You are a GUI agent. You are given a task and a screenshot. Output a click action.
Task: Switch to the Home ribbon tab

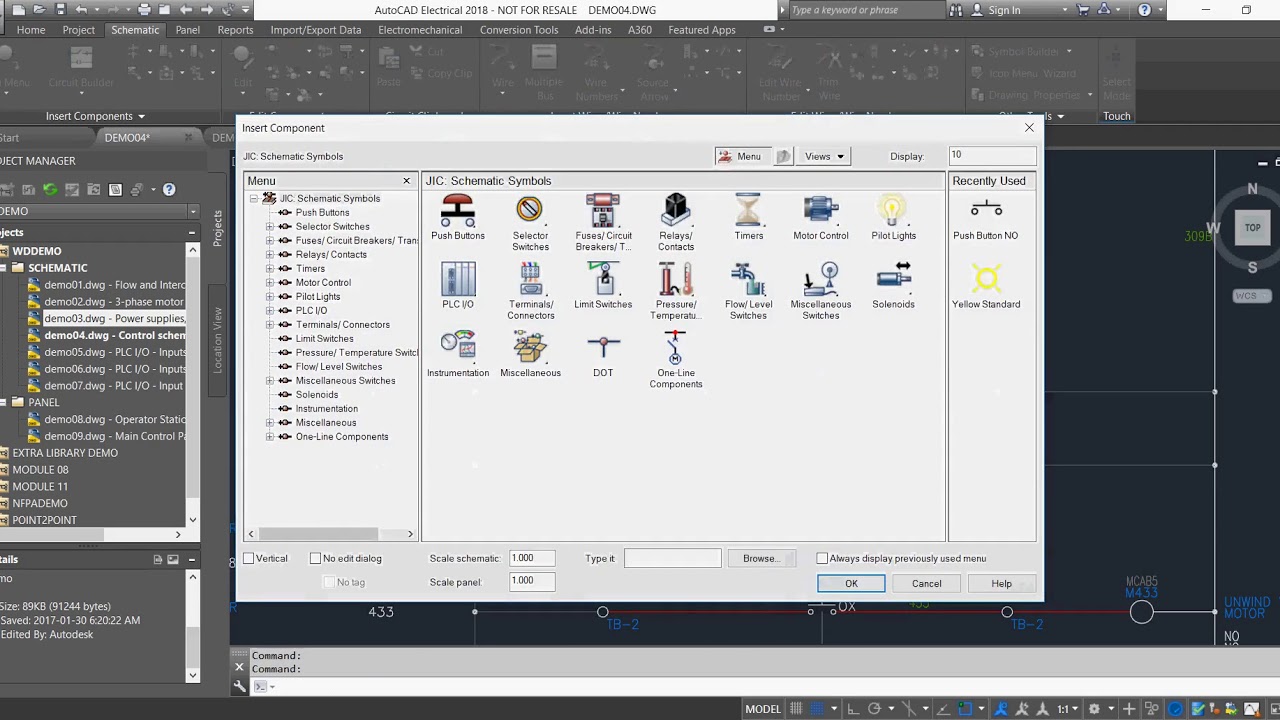30,30
